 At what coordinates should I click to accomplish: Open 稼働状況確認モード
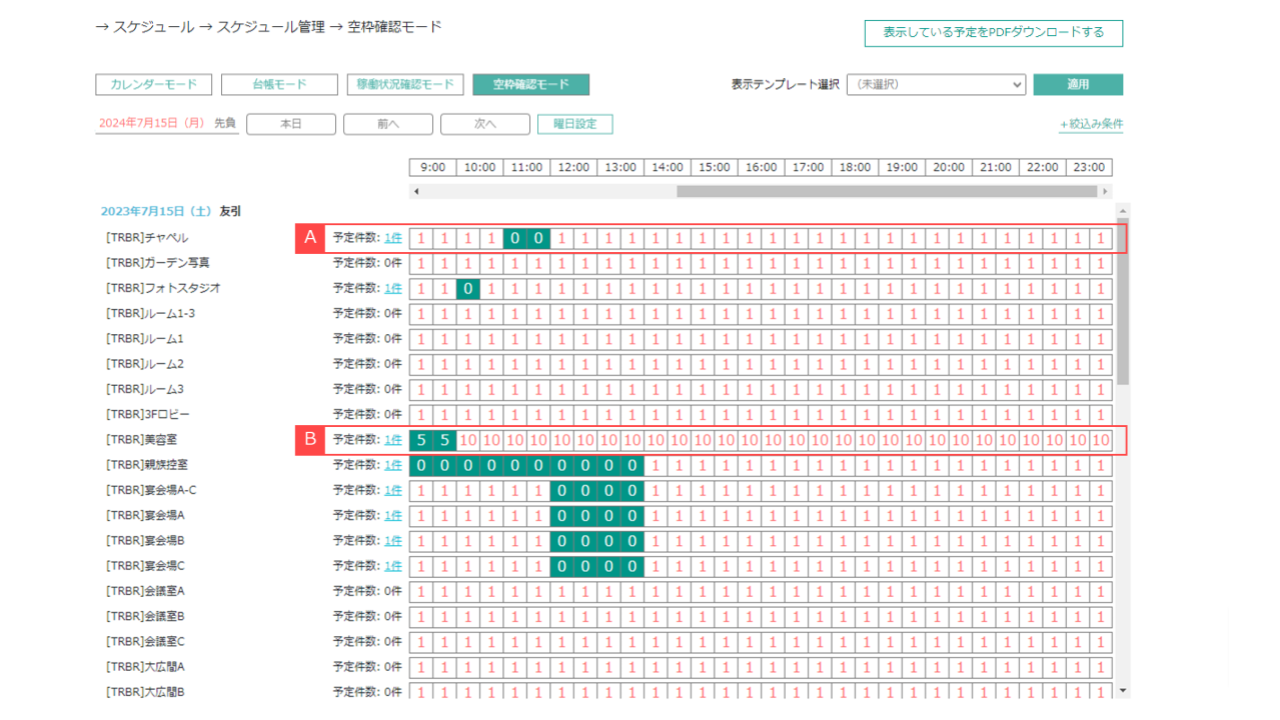[405, 84]
